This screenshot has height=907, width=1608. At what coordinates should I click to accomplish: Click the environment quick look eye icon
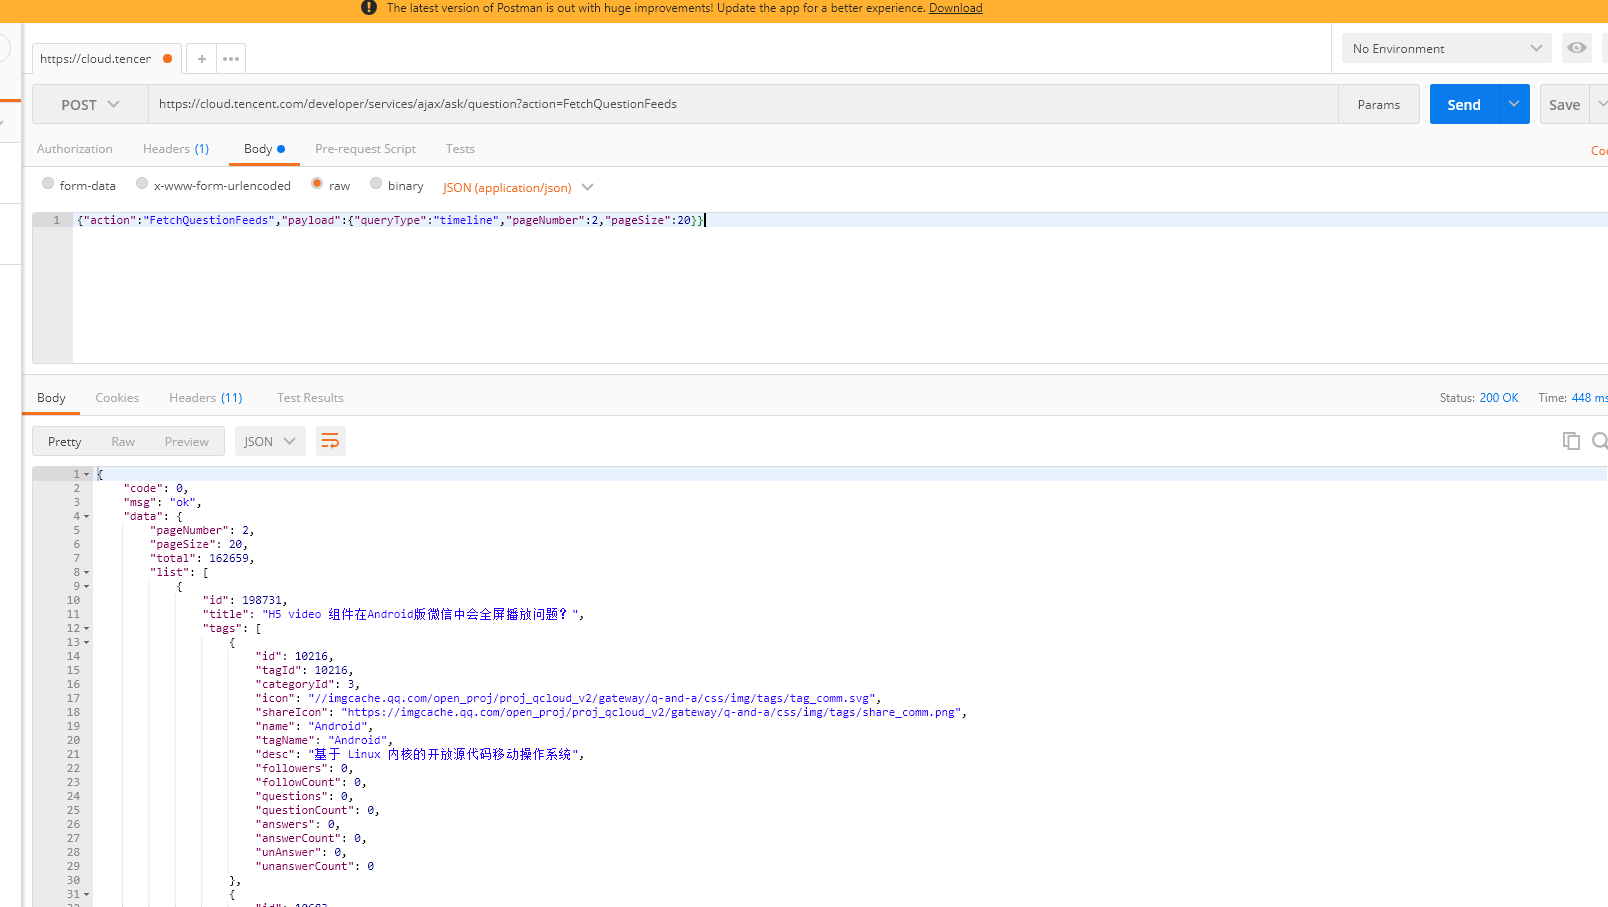click(1576, 48)
